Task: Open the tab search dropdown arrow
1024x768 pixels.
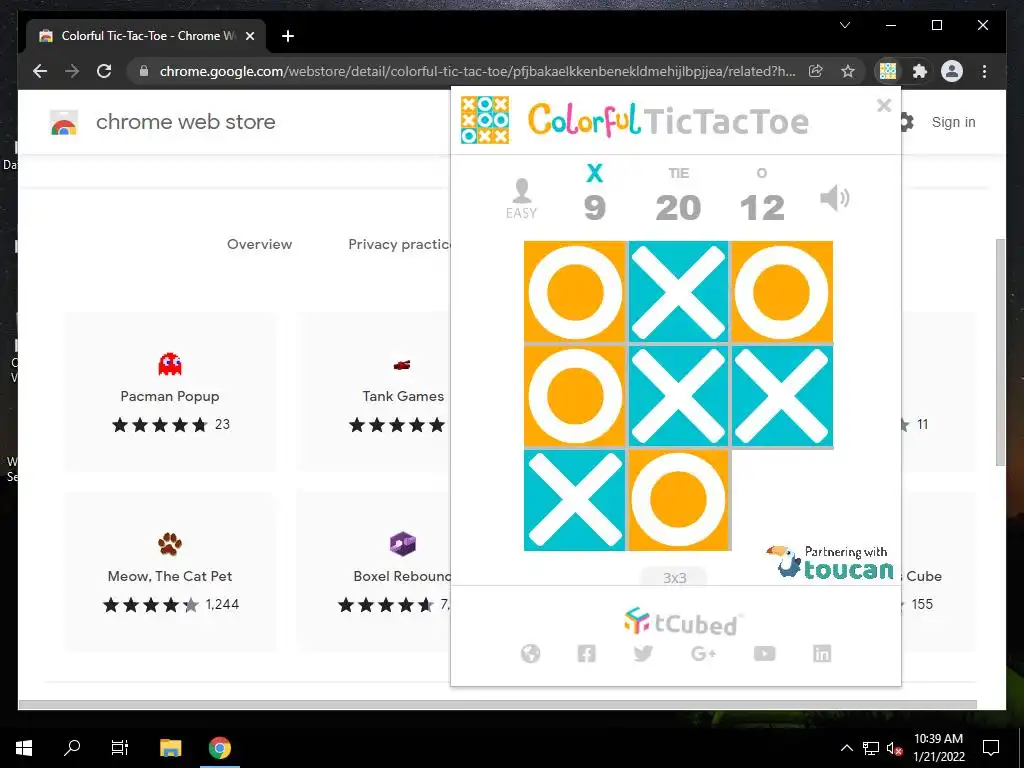Action: coord(844,25)
